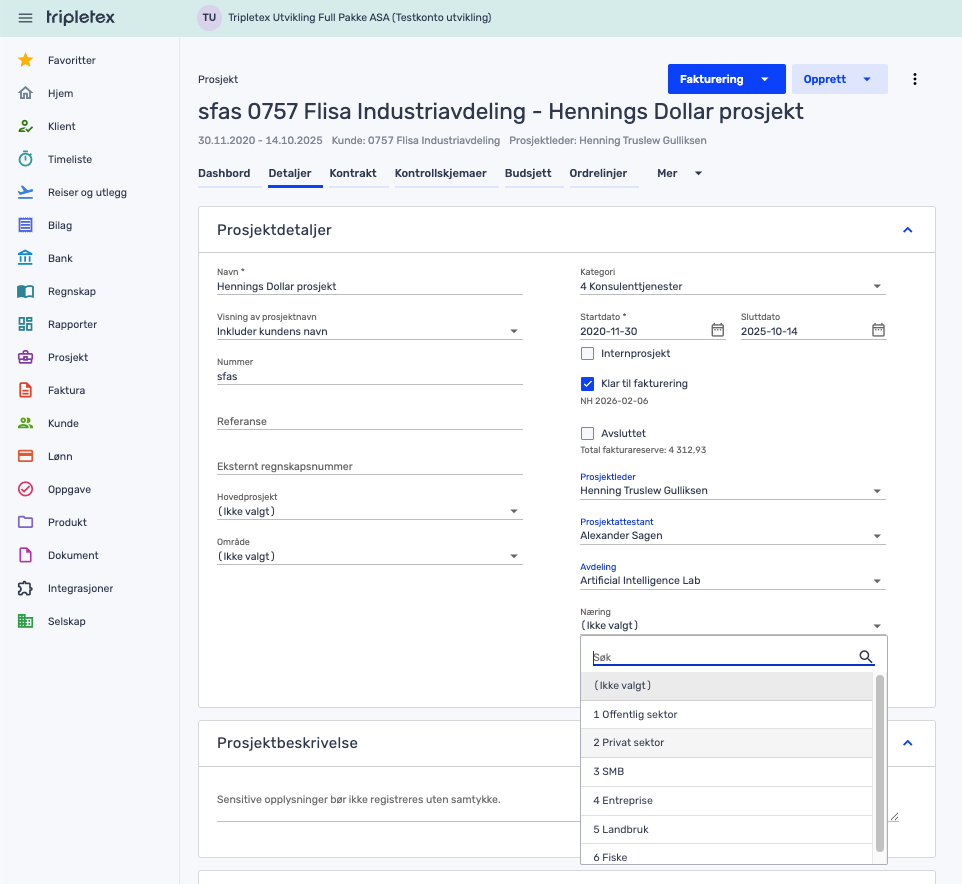Screen dimensions: 962x884
Task: Click the Bank building icon
Action: point(26,258)
